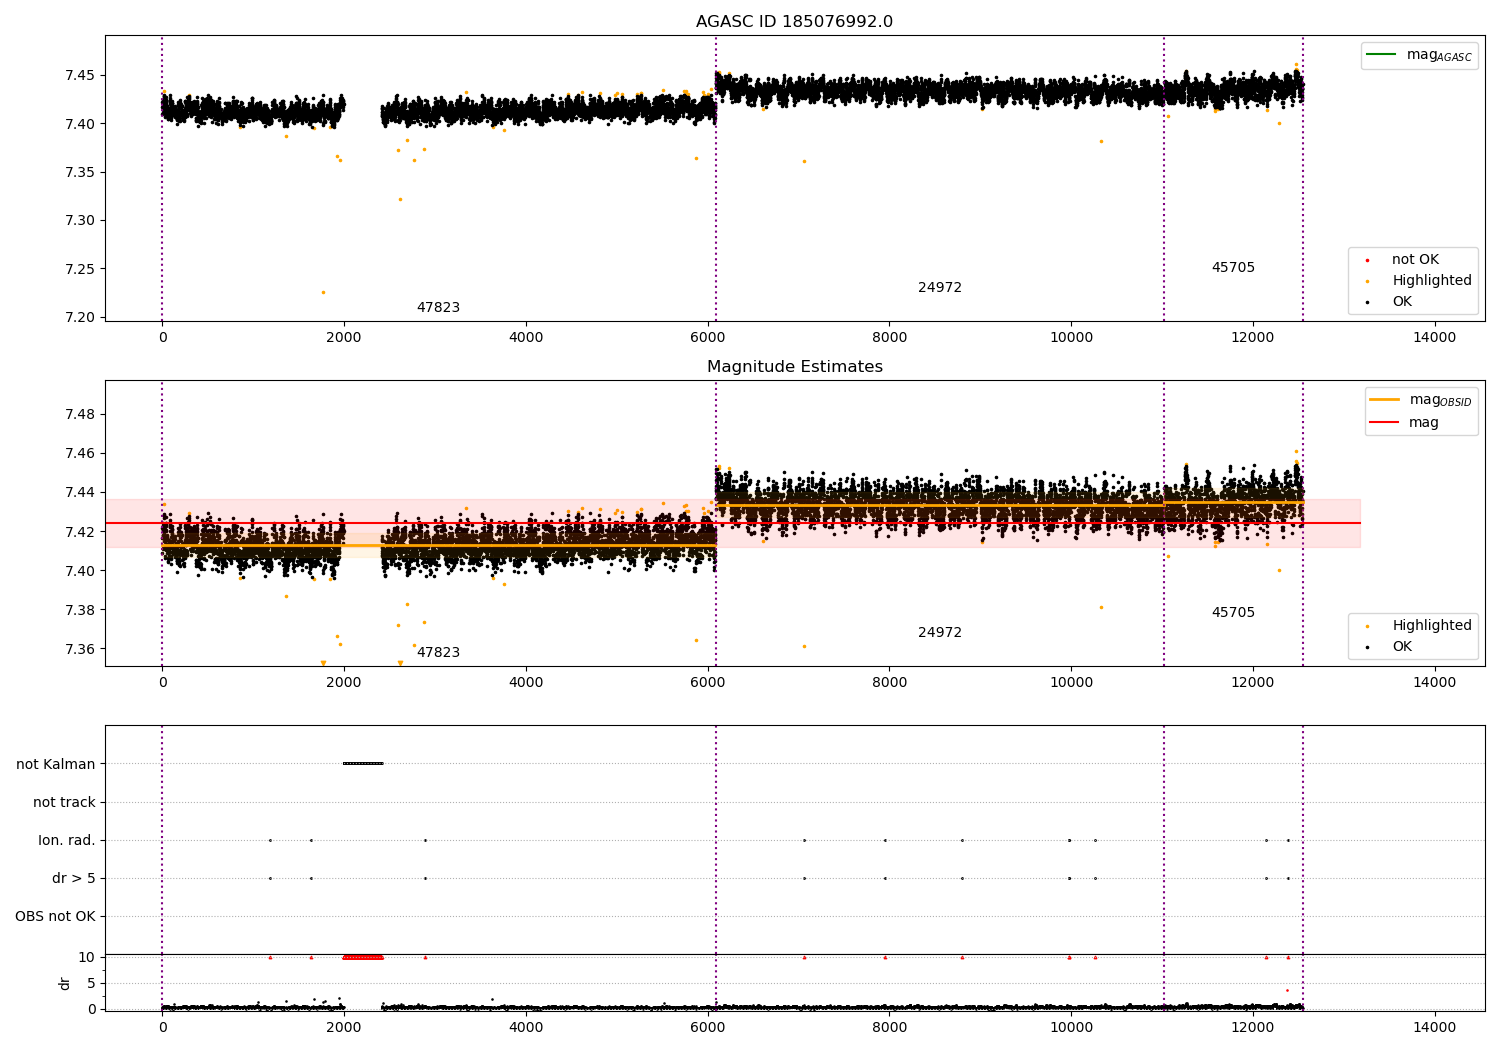Click the 'dr' y-axis label
Viewport: 1500px width, 1050px height.
65,983
